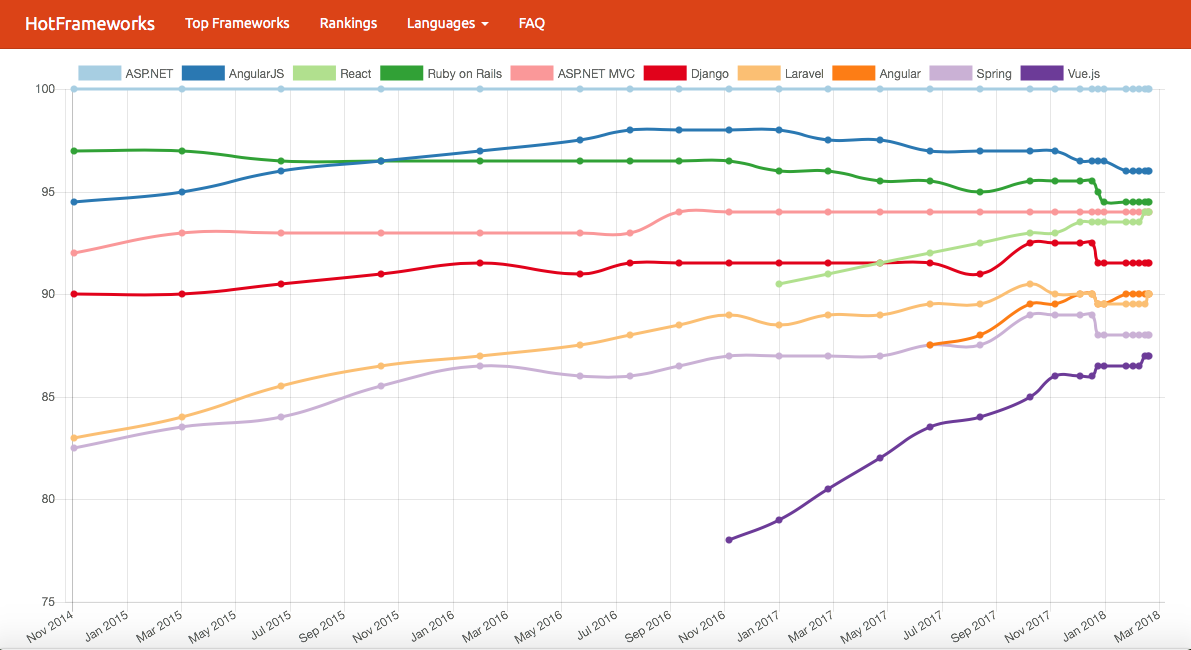
Task: Open the HotFrameworks home link
Action: 90,24
